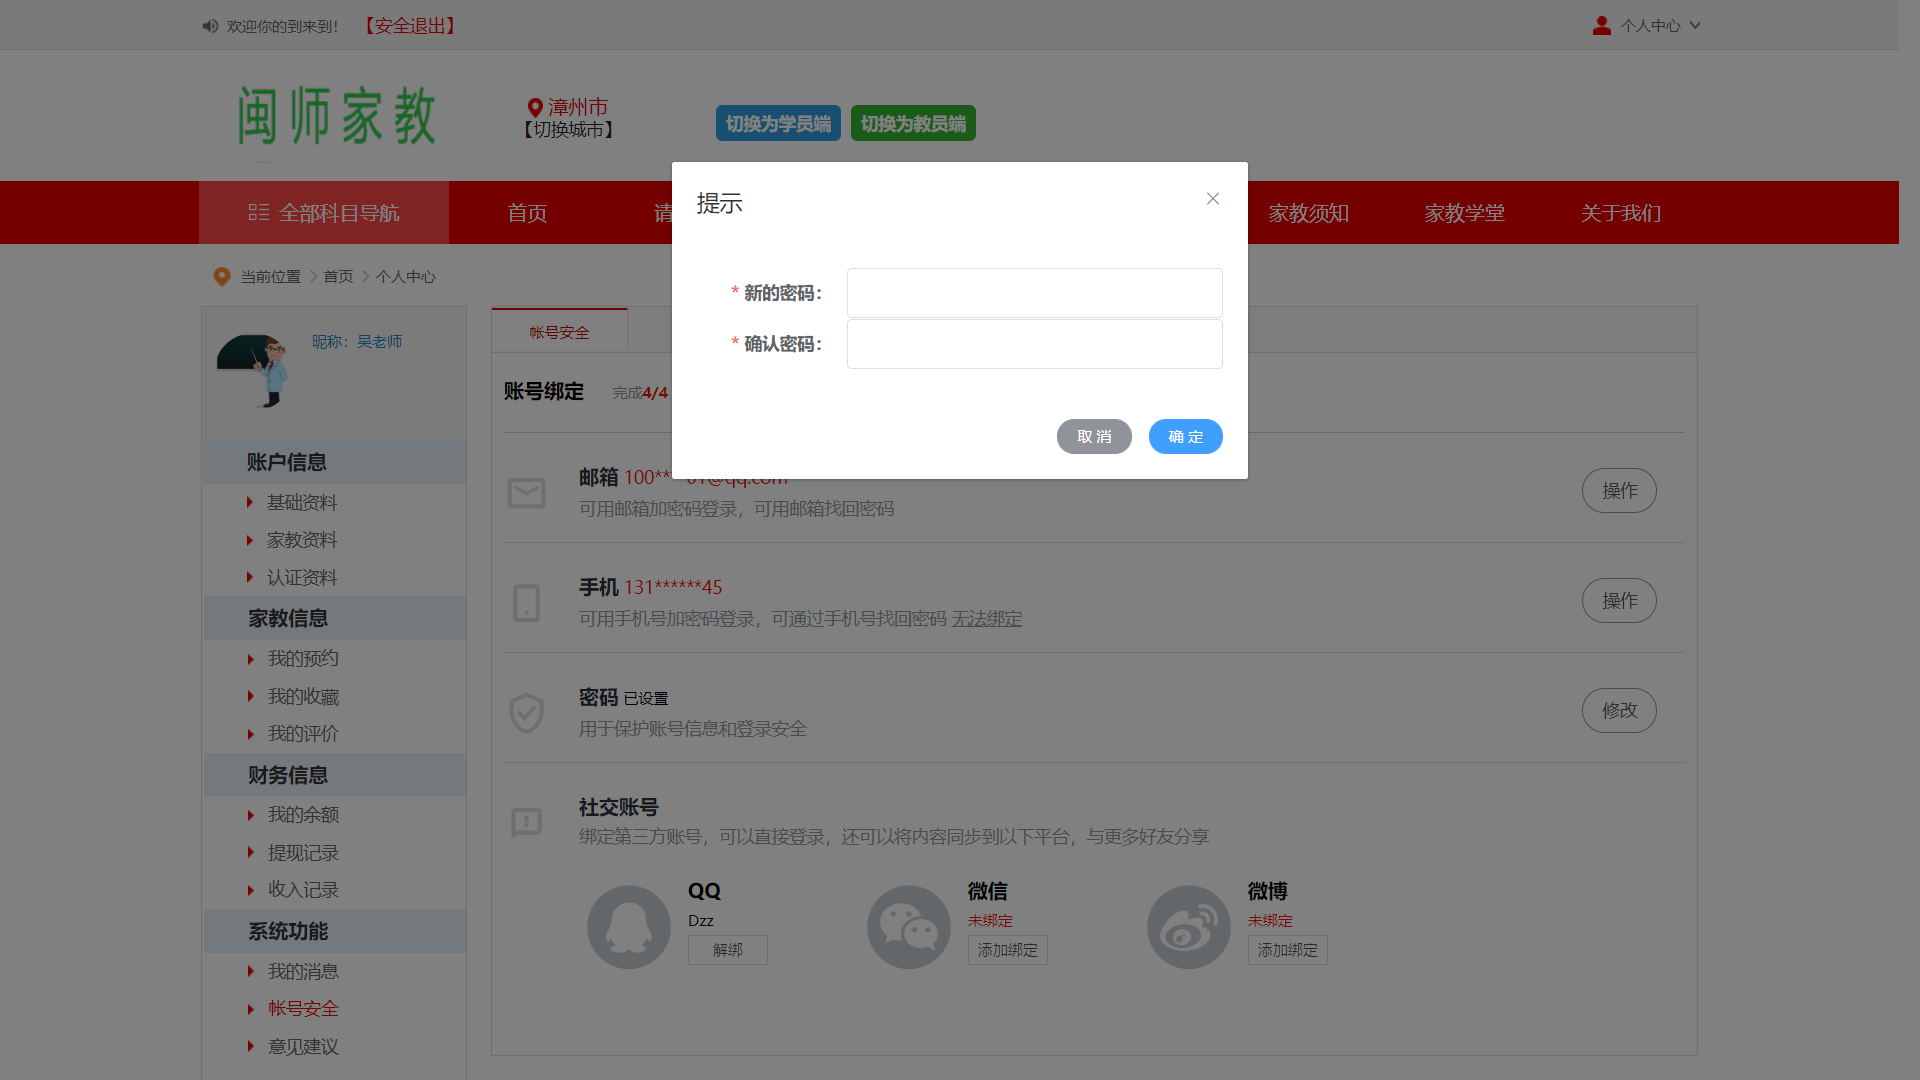Click the teacher avatar picture
Viewport: 1920px width, 1080px height.
(x=254, y=370)
